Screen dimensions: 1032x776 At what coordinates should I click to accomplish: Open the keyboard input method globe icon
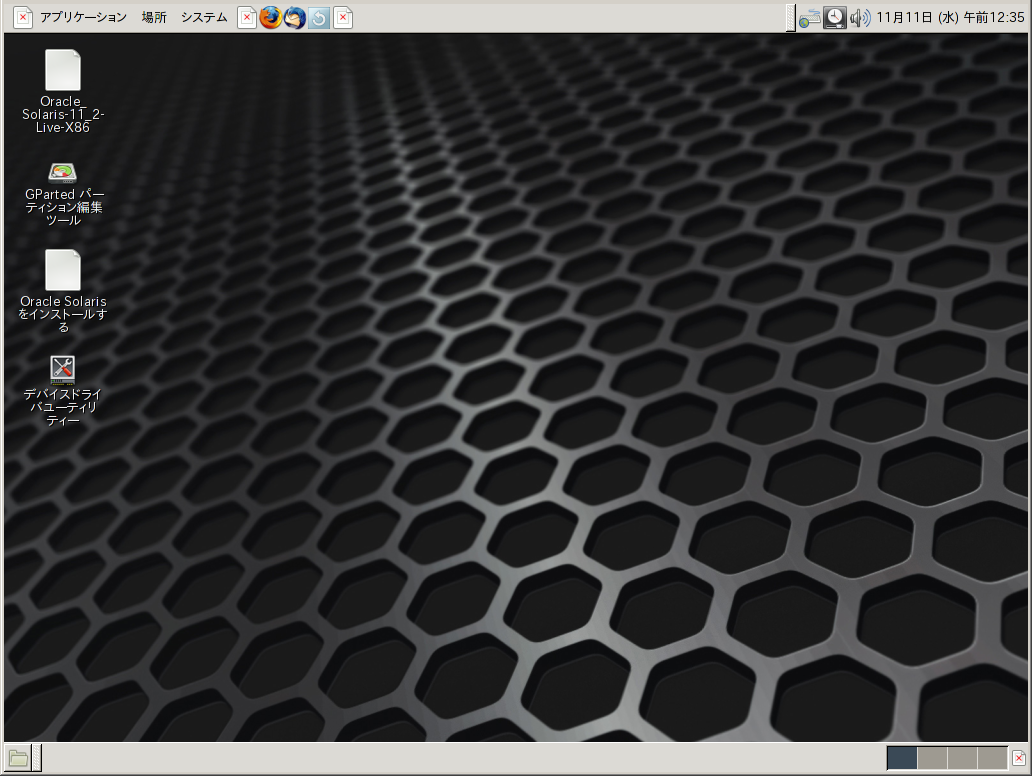point(810,18)
